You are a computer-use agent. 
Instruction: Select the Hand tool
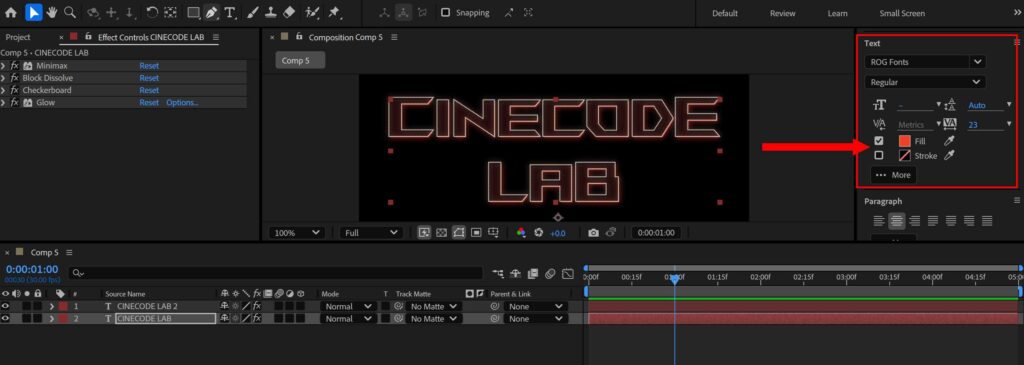(52, 12)
